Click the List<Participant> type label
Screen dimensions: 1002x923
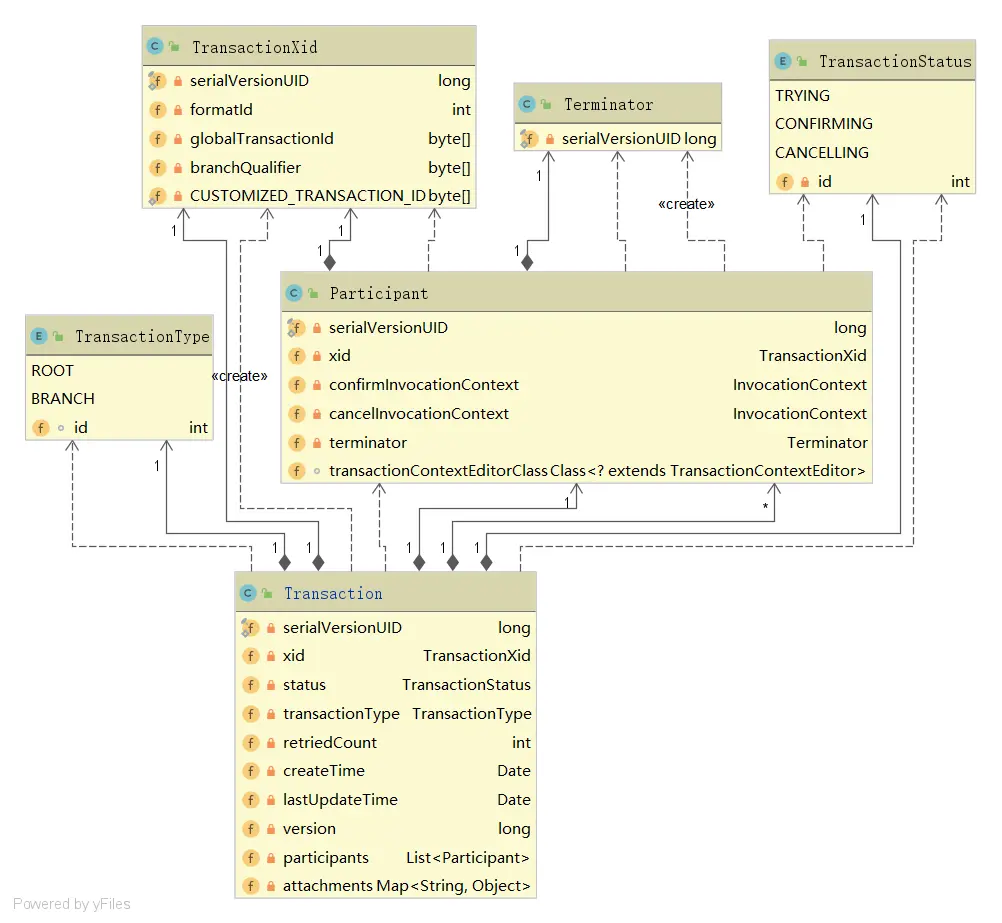[468, 858]
